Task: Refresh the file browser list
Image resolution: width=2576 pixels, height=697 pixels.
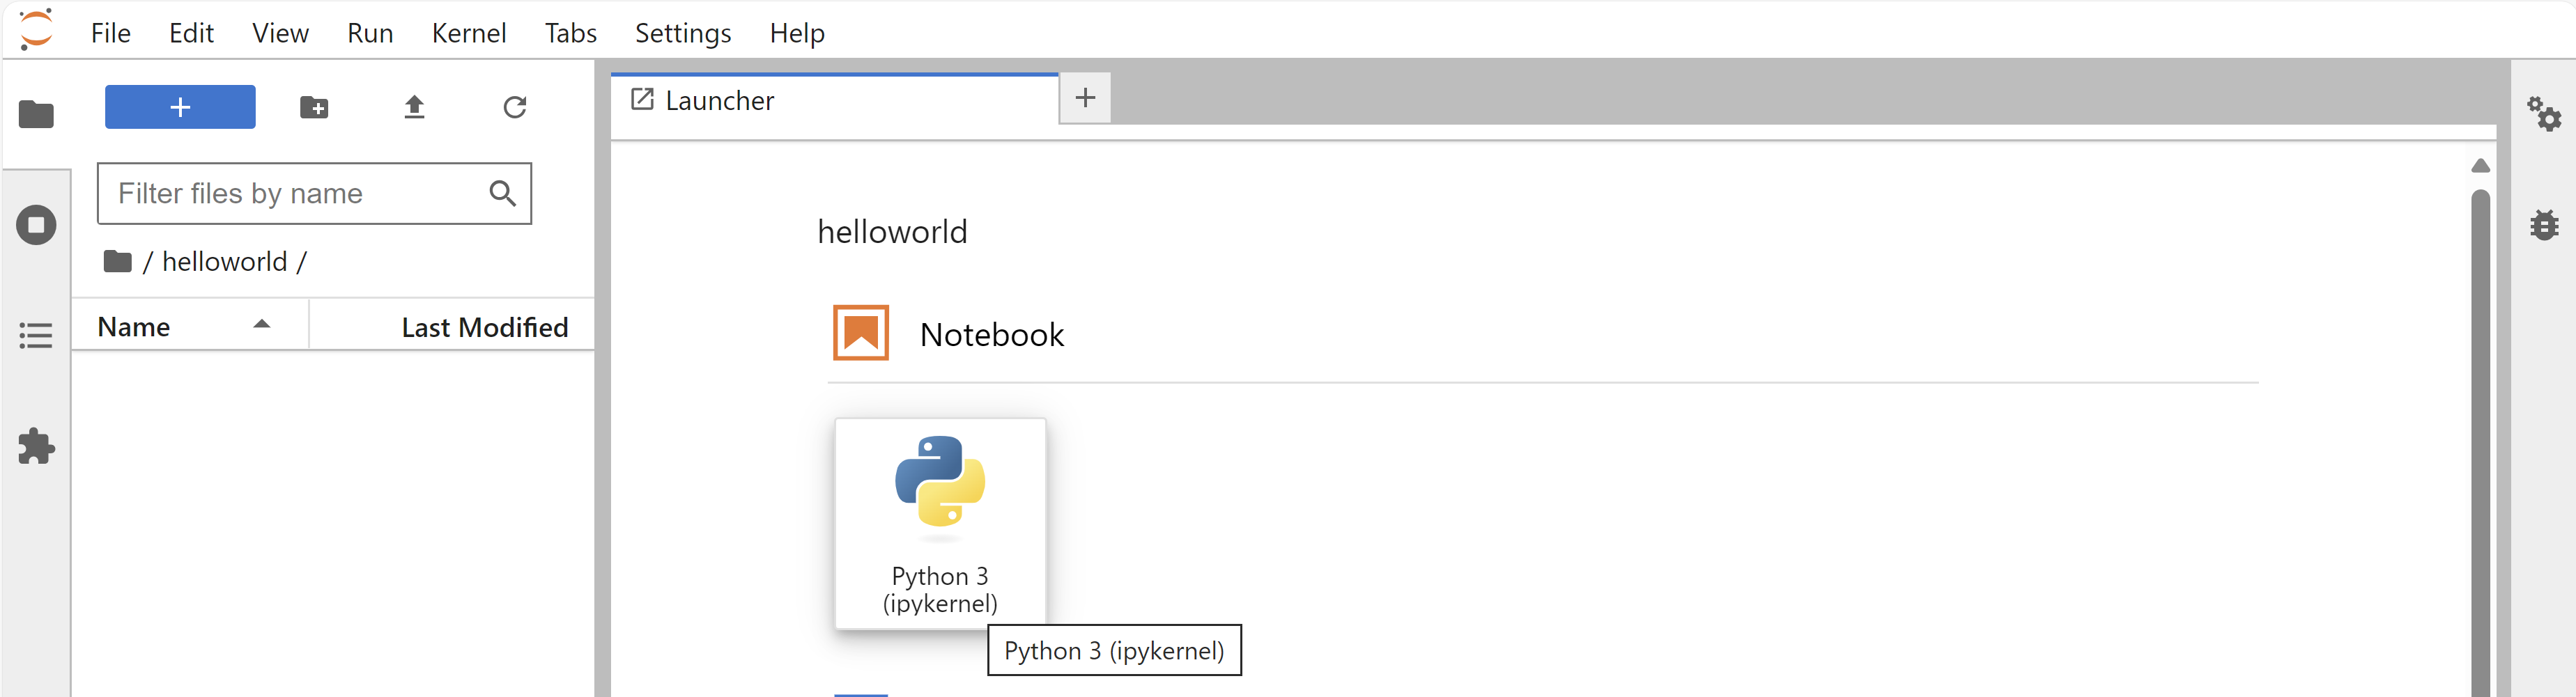Action: 514,107
